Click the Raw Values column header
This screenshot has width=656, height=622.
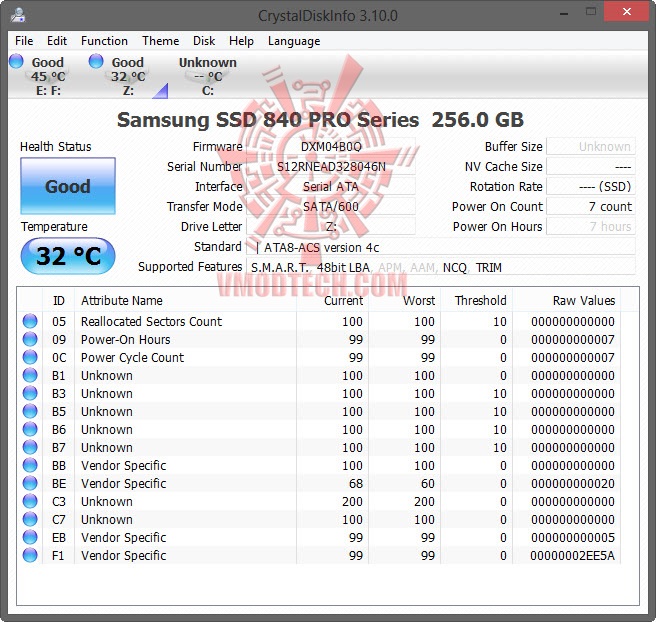point(566,300)
